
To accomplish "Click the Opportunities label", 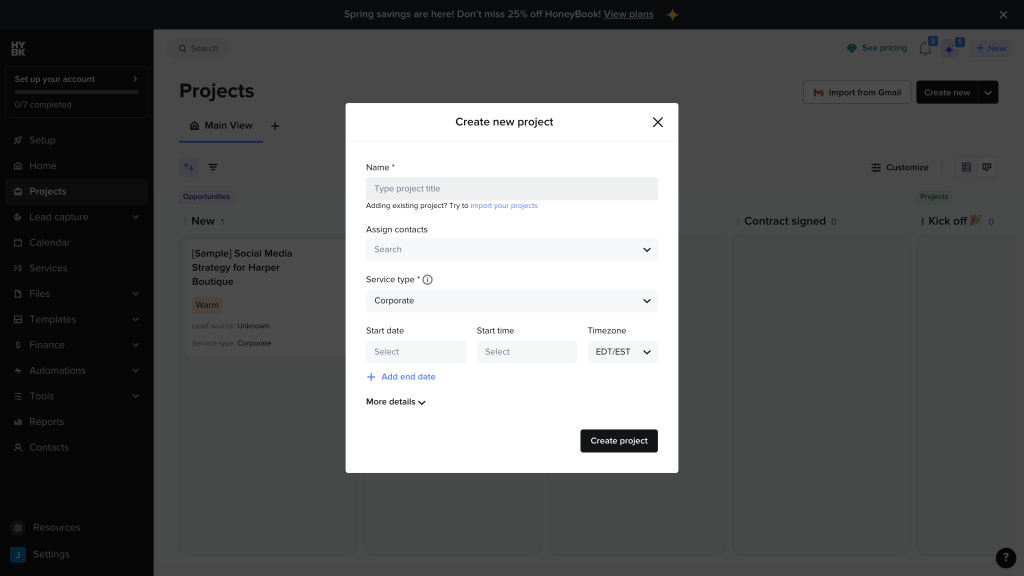I will [206, 197].
